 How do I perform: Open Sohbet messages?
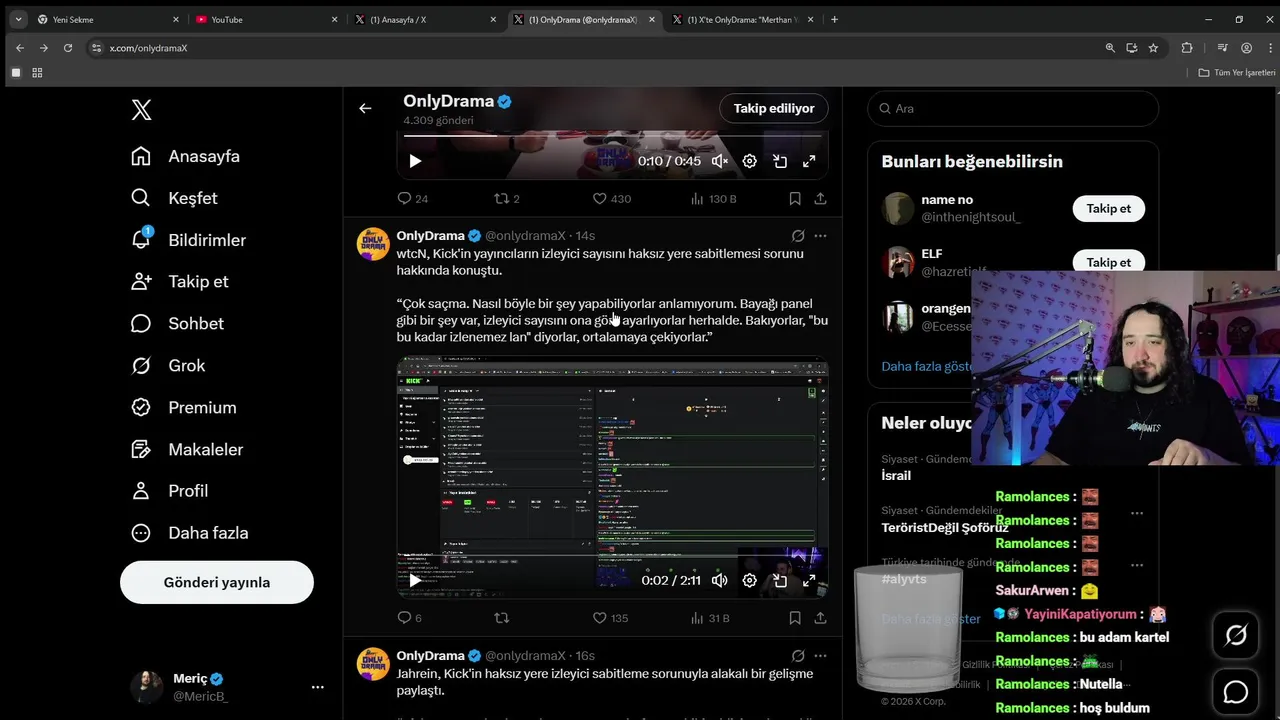178,324
